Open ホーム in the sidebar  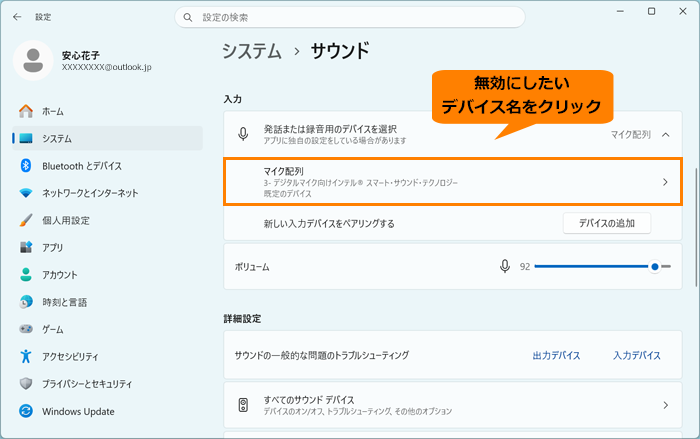pos(108,111)
